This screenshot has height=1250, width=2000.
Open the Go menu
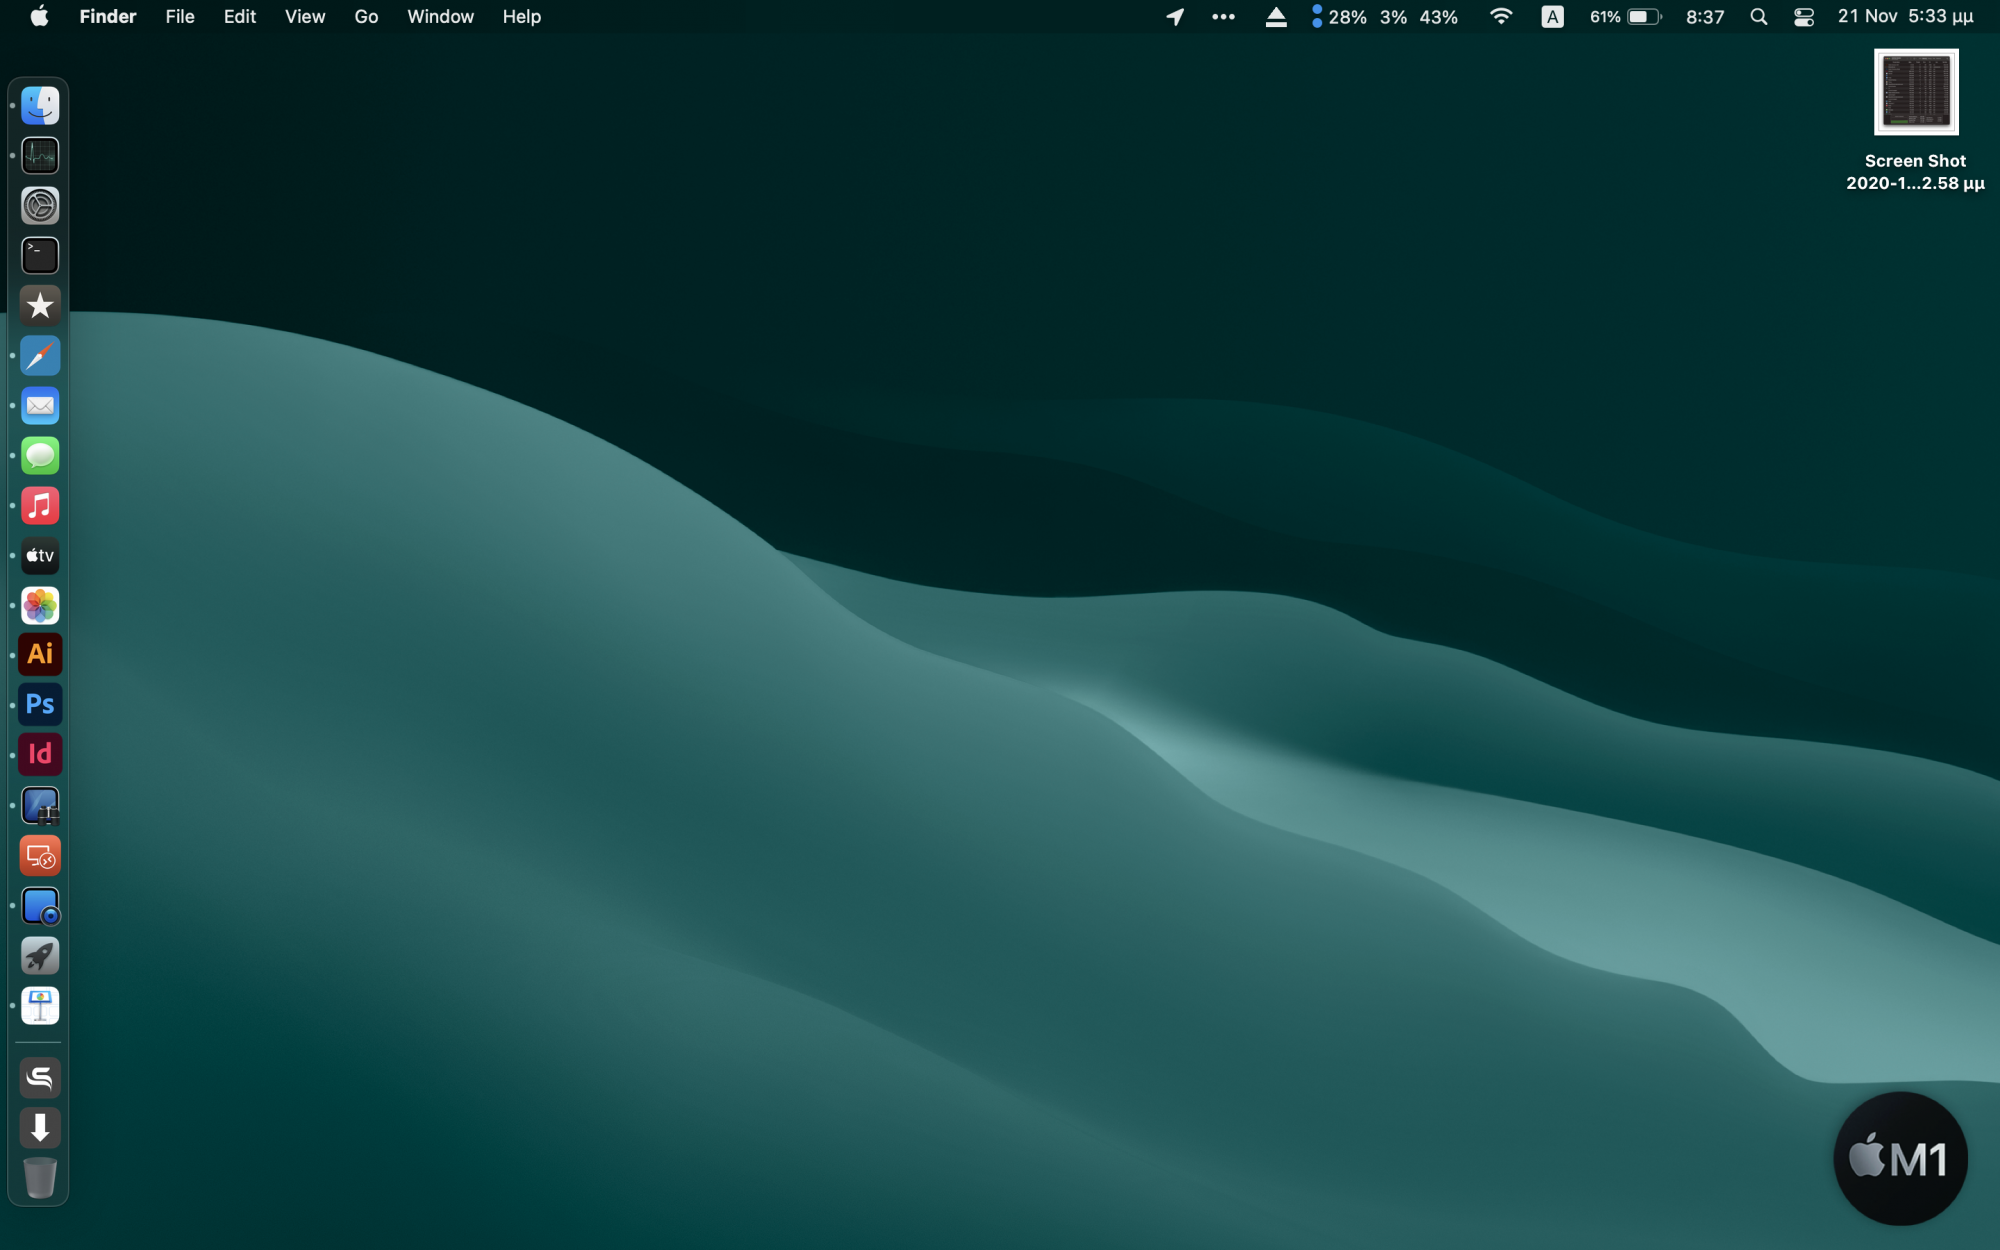[x=366, y=17]
